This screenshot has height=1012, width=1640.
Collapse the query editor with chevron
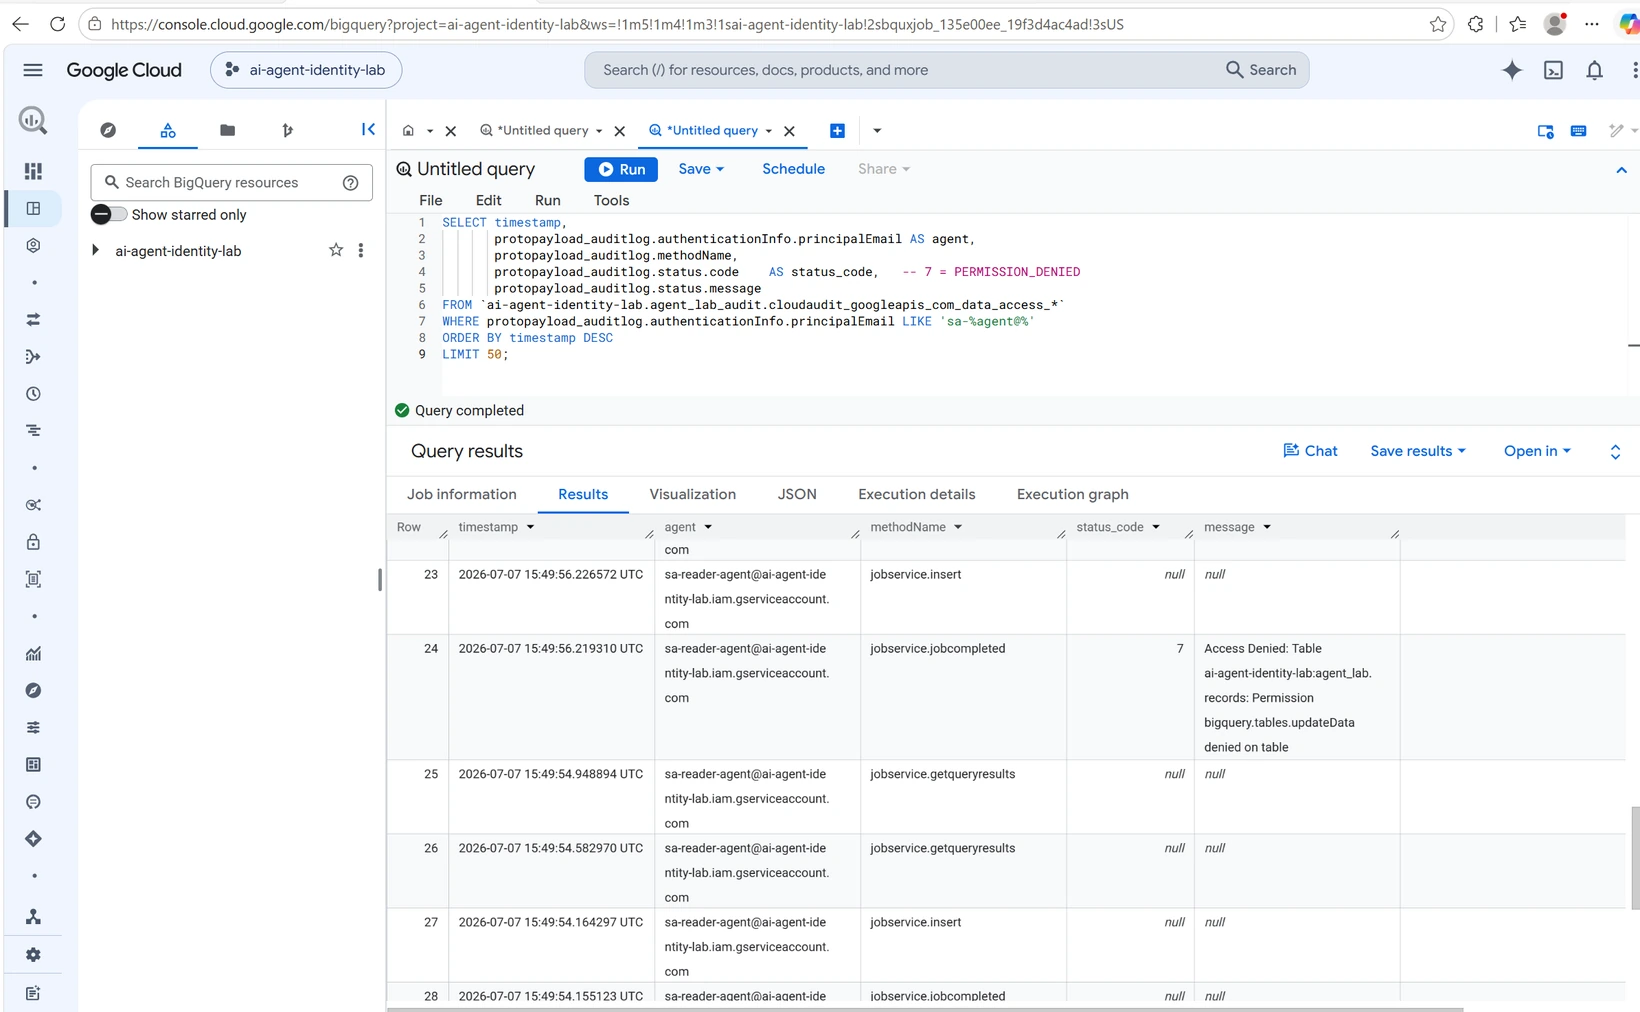click(1621, 170)
